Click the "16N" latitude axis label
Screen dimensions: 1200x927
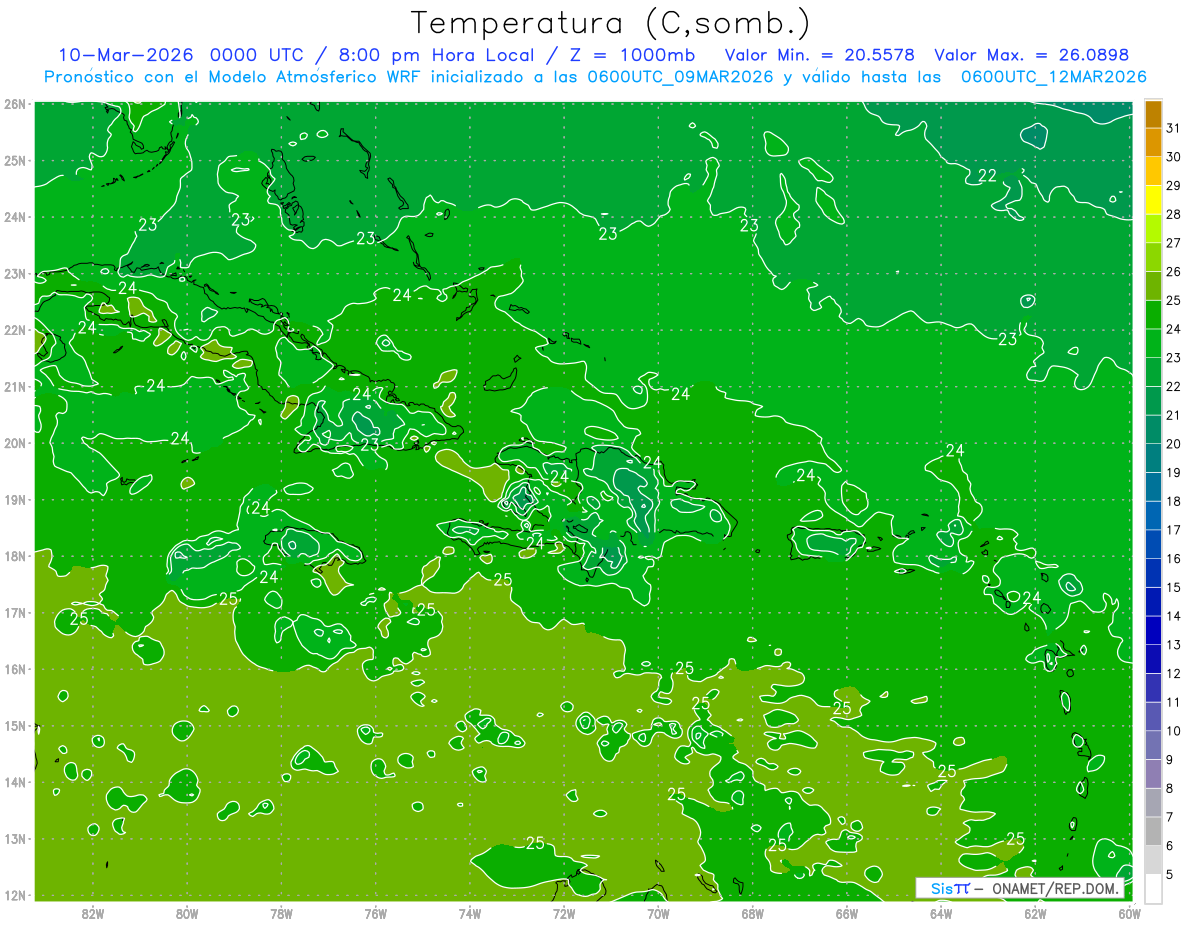[x=15, y=669]
